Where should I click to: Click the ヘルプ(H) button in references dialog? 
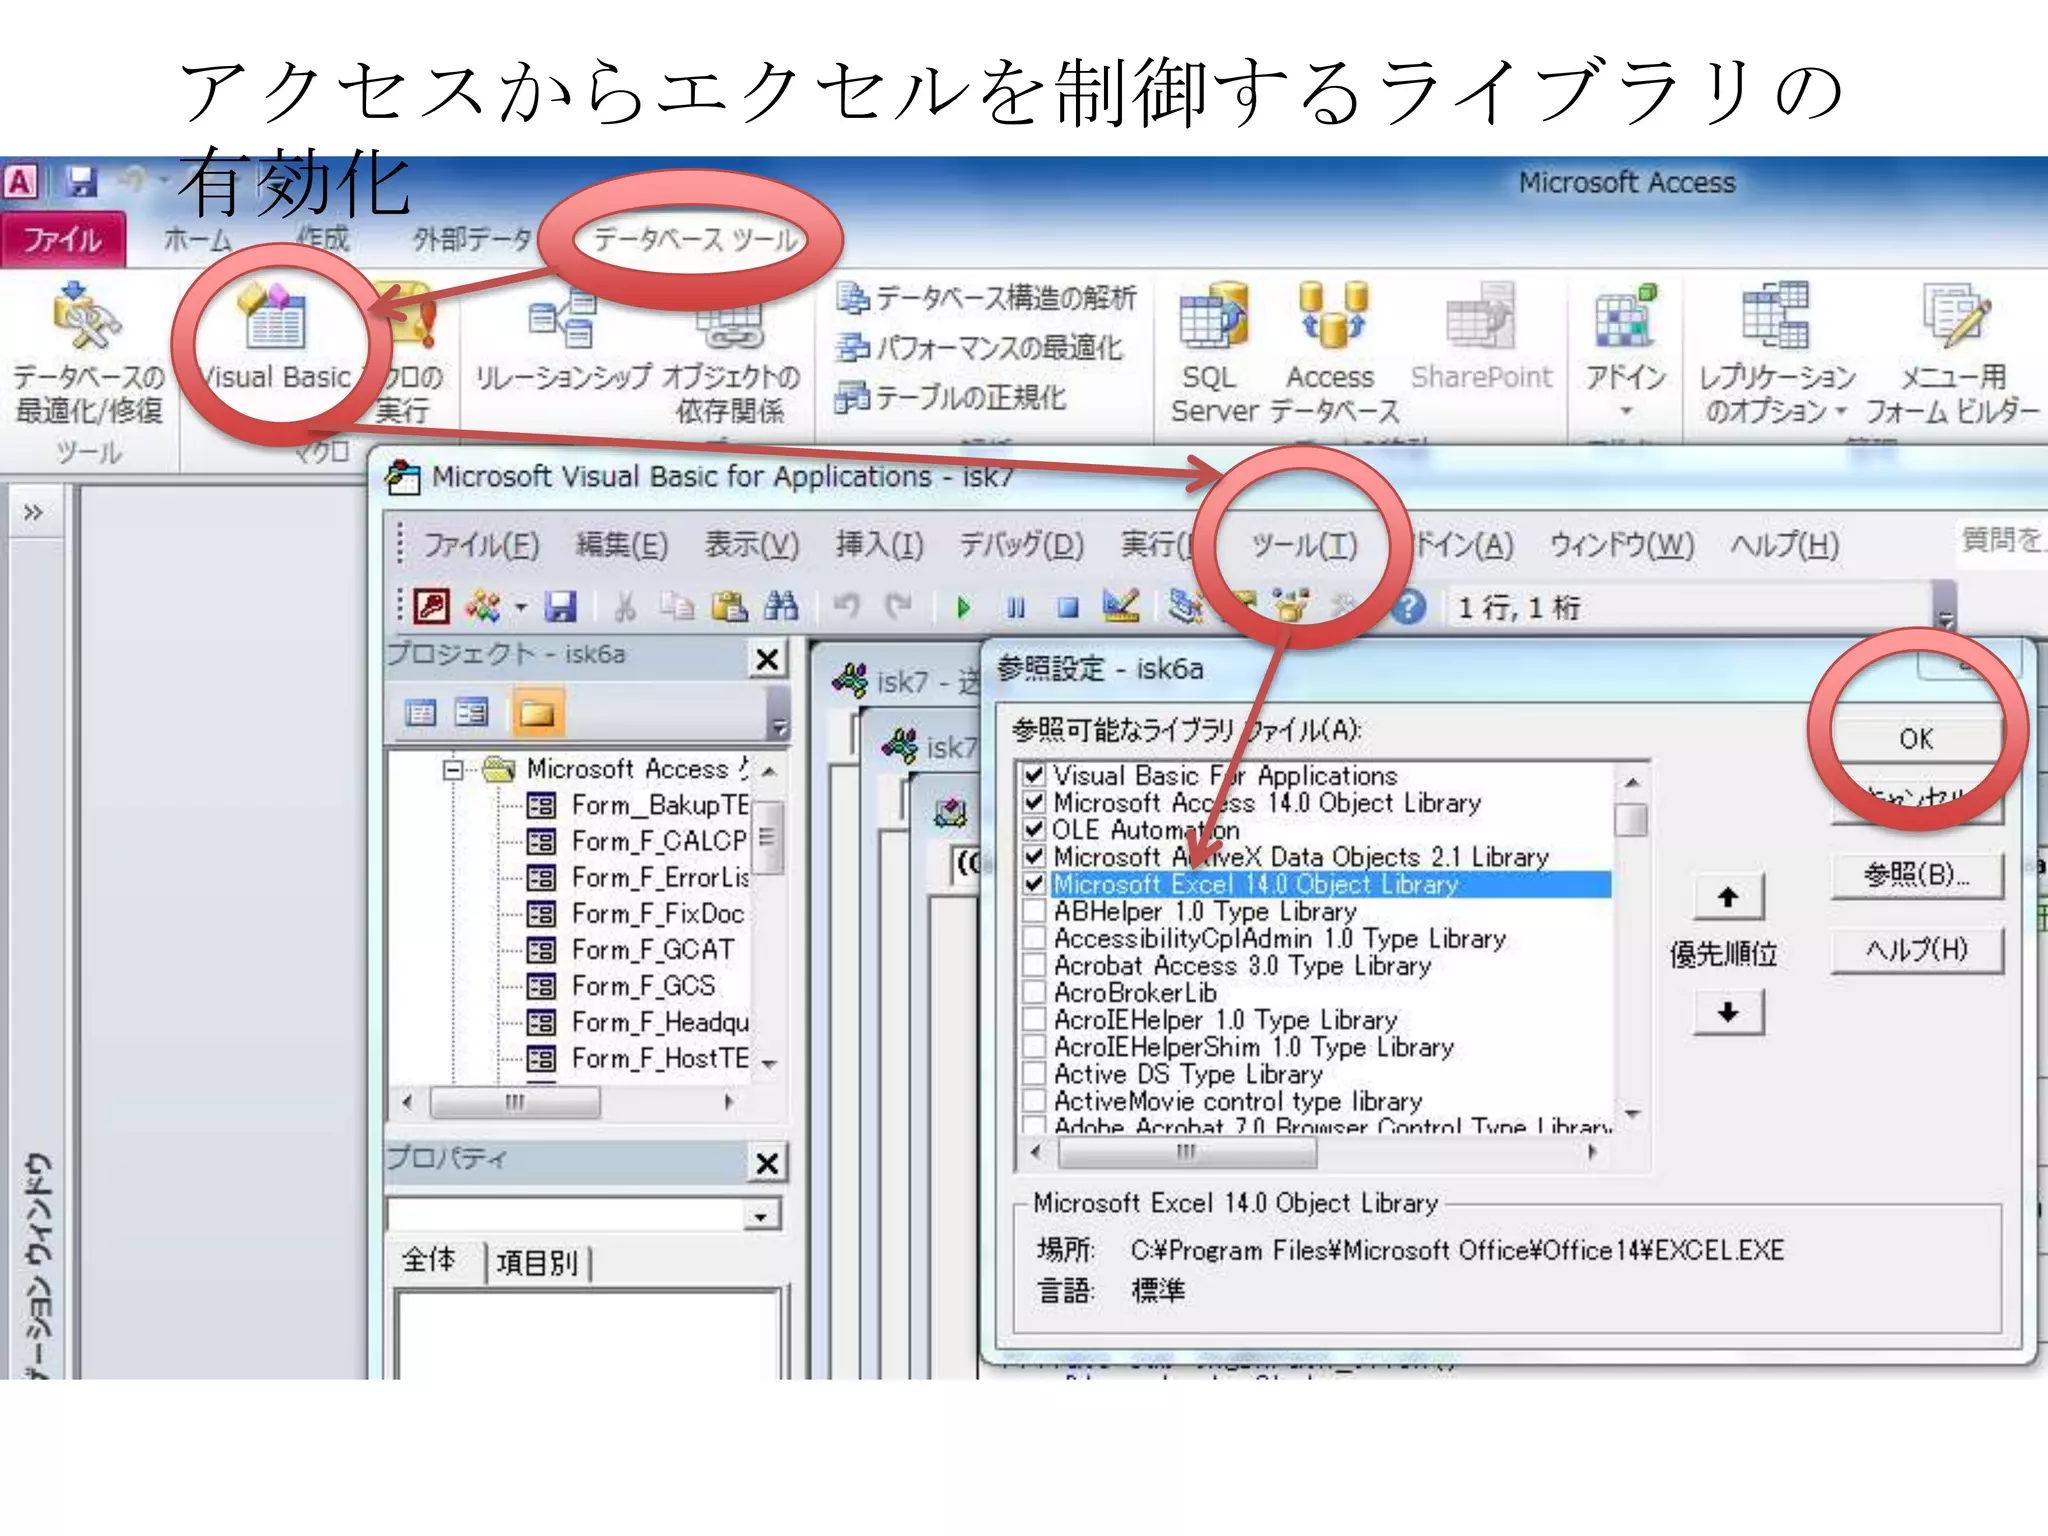[1916, 949]
